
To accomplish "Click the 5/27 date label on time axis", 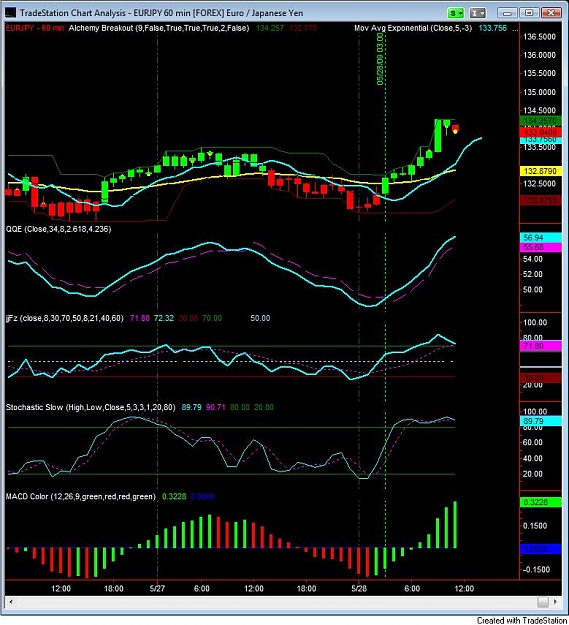I will (x=158, y=588).
